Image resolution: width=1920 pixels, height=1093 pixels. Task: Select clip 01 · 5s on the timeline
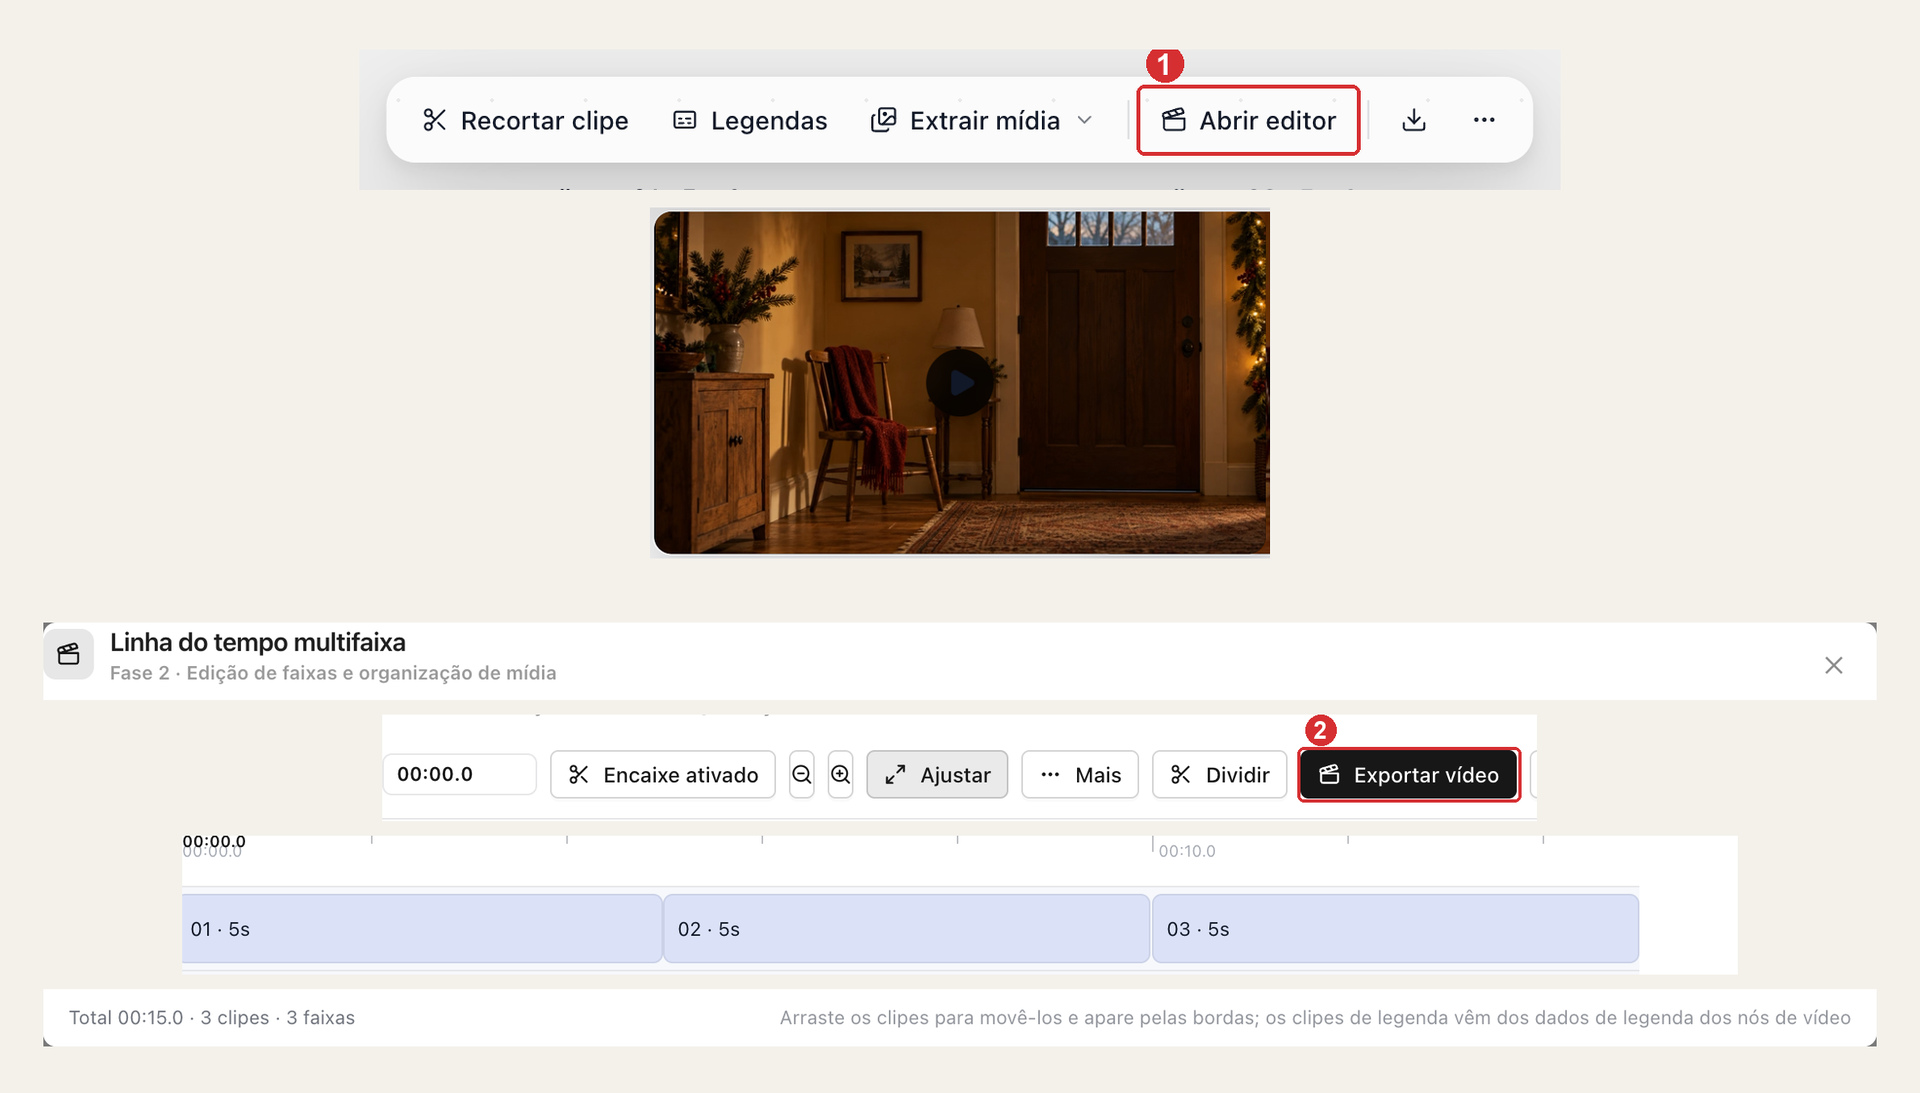(422, 928)
